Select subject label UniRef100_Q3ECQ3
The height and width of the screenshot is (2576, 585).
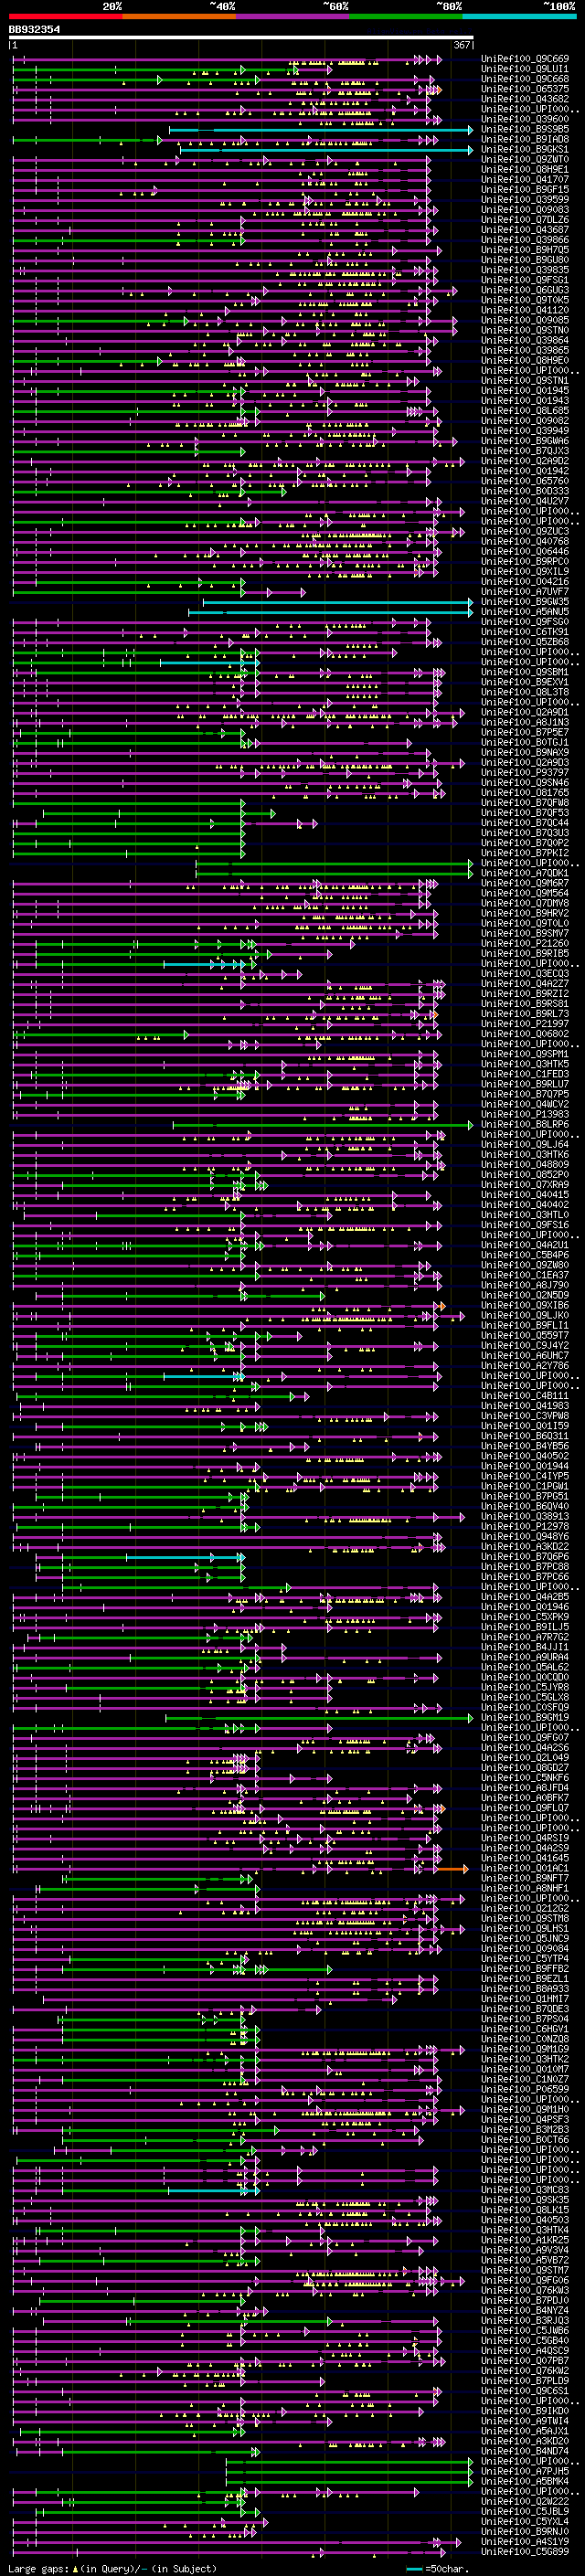click(525, 974)
